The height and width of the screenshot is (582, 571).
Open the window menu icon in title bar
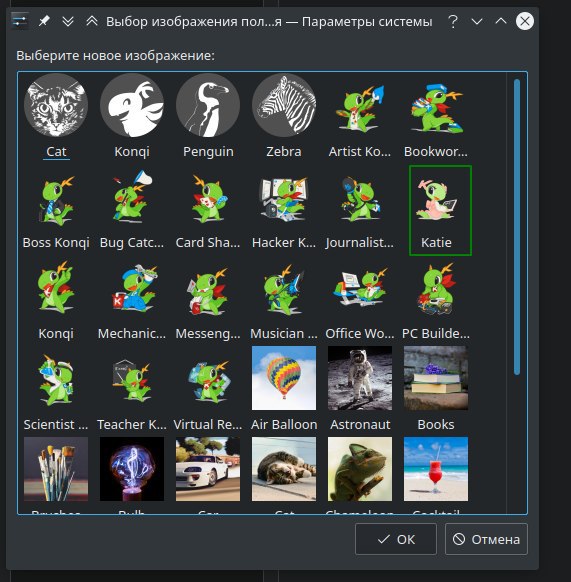[x=19, y=21]
